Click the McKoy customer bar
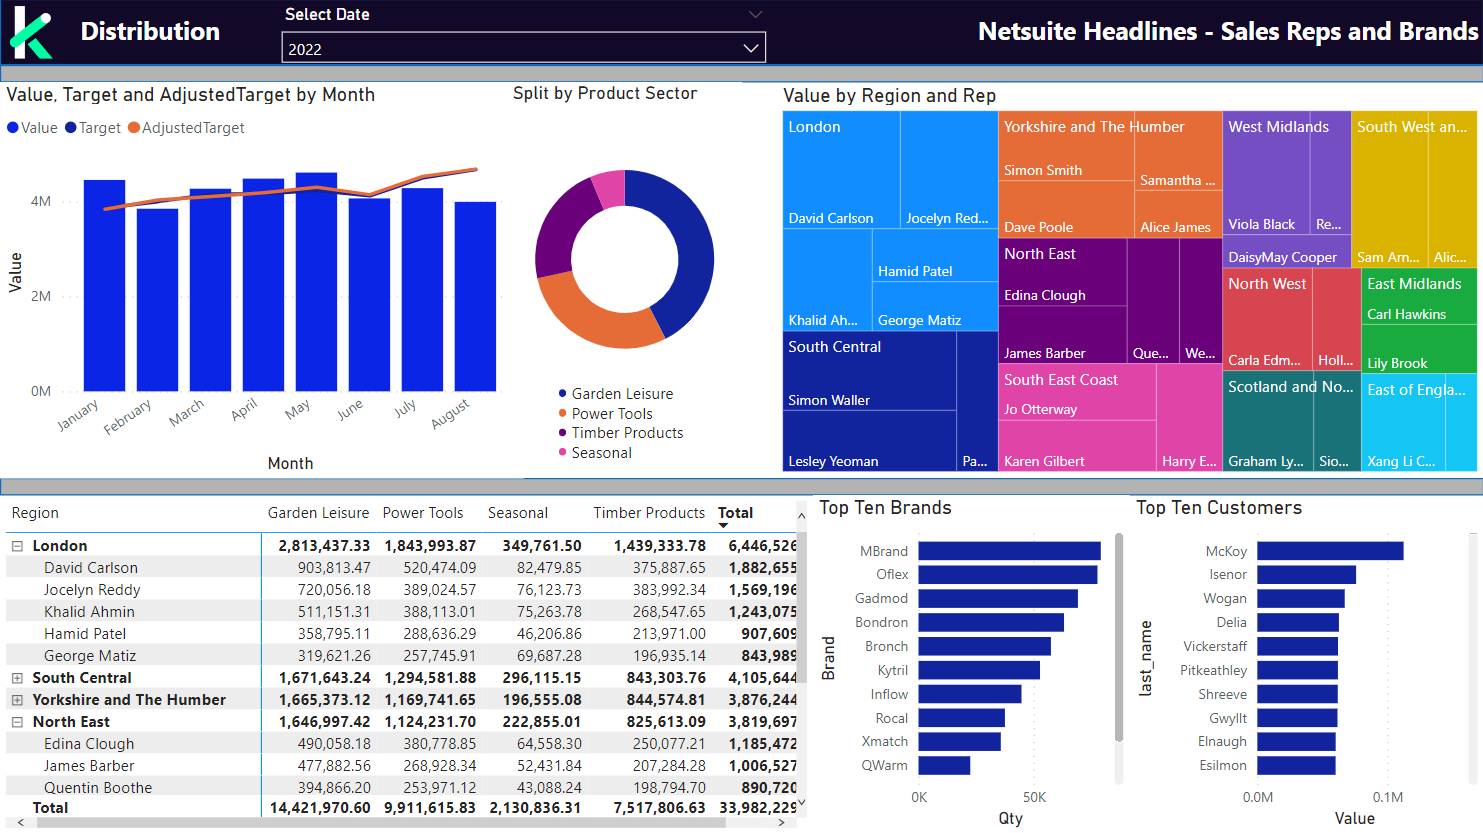The height and width of the screenshot is (833, 1483). (x=1330, y=551)
